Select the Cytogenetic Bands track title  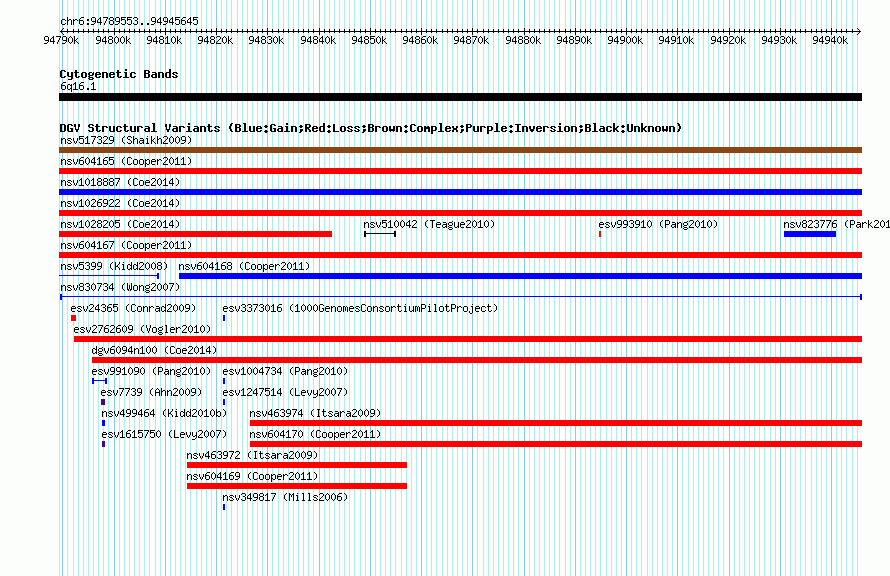[119, 74]
